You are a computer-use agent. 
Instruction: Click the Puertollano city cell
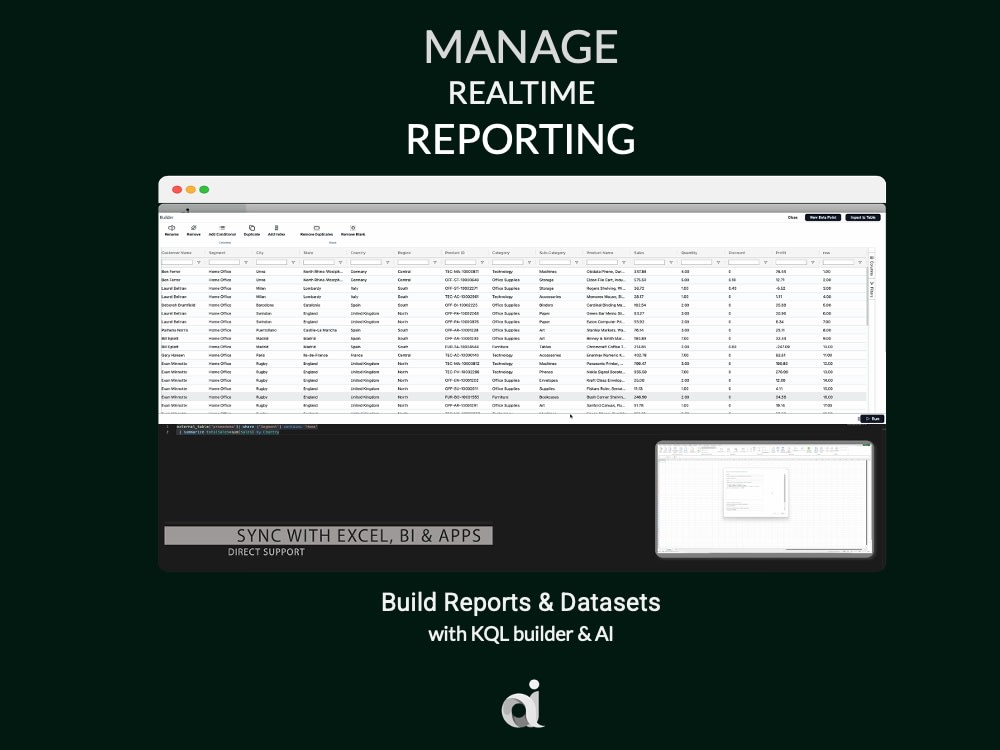(267, 330)
